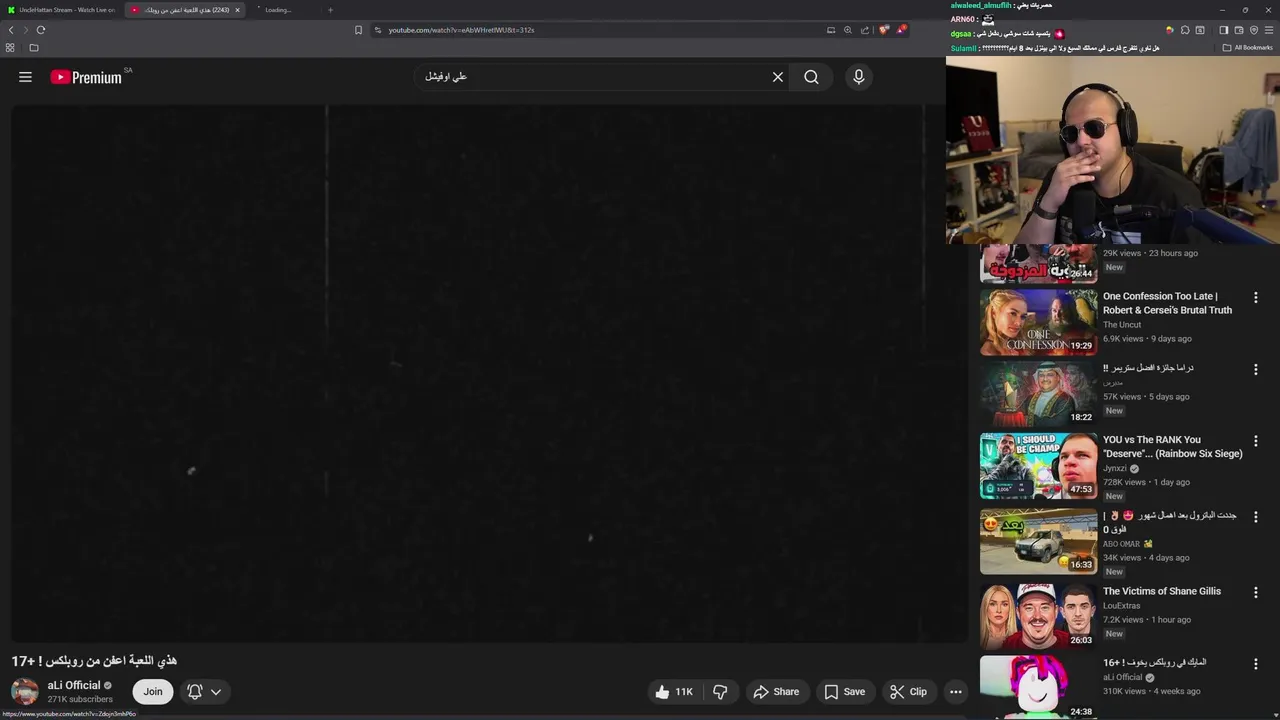This screenshot has width=1280, height=720.
Task: Click the YouTube Premium logo
Action: click(88, 77)
